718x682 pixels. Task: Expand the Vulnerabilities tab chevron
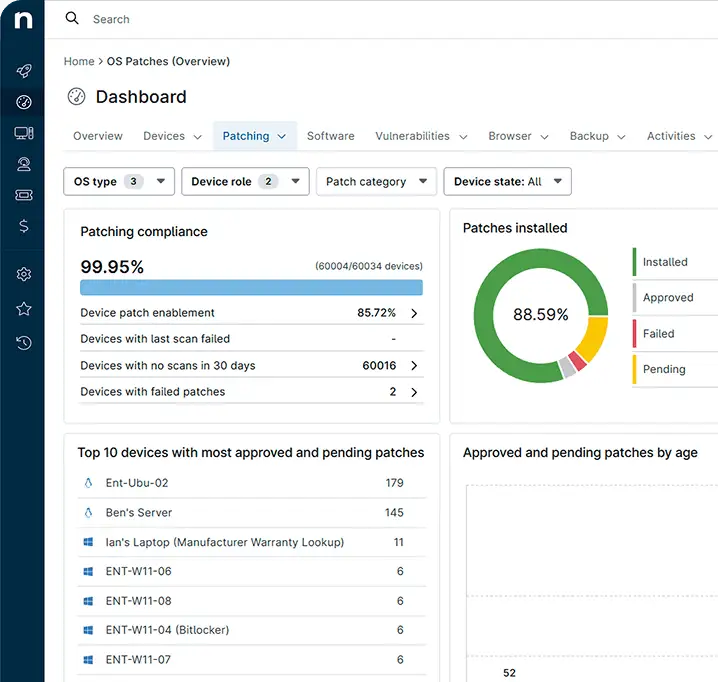coord(463,137)
